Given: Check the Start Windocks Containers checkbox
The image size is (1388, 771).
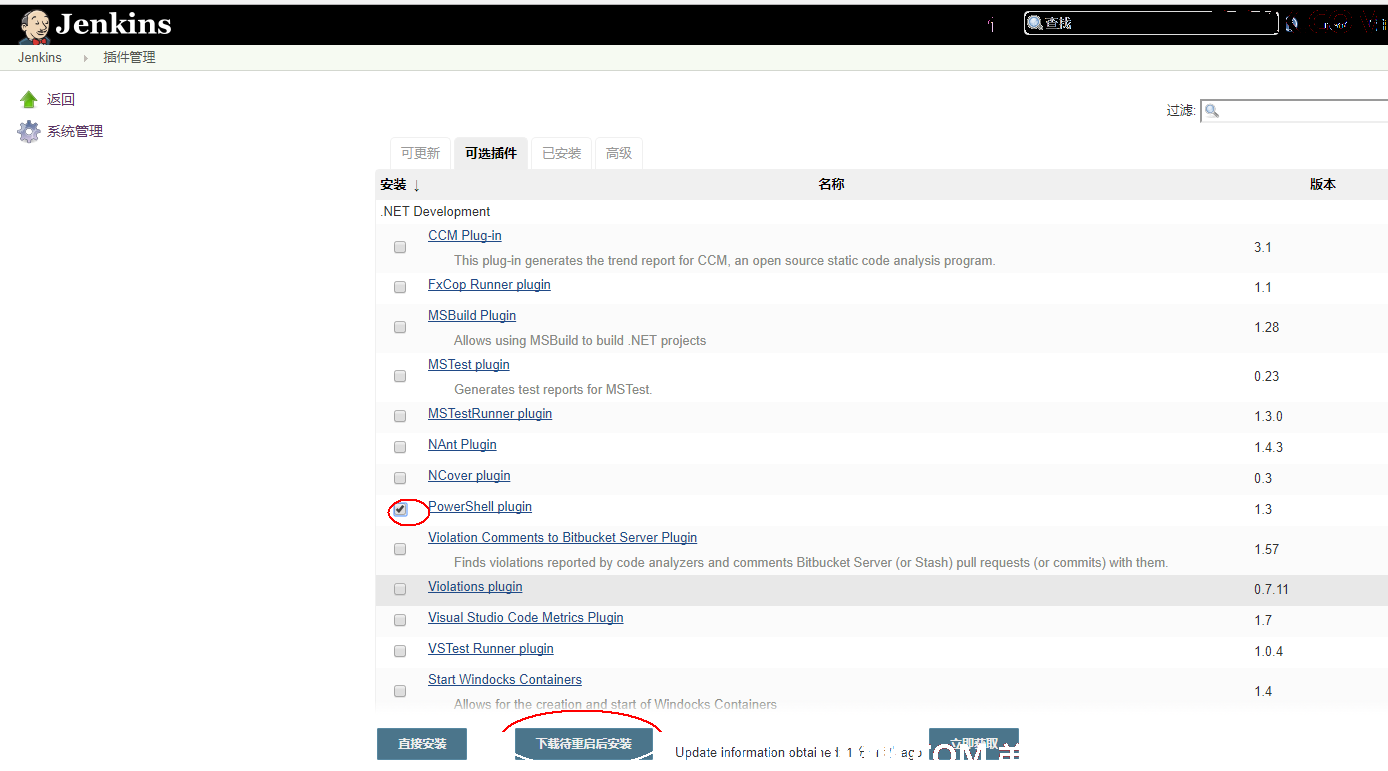Looking at the screenshot, I should pyautogui.click(x=400, y=691).
